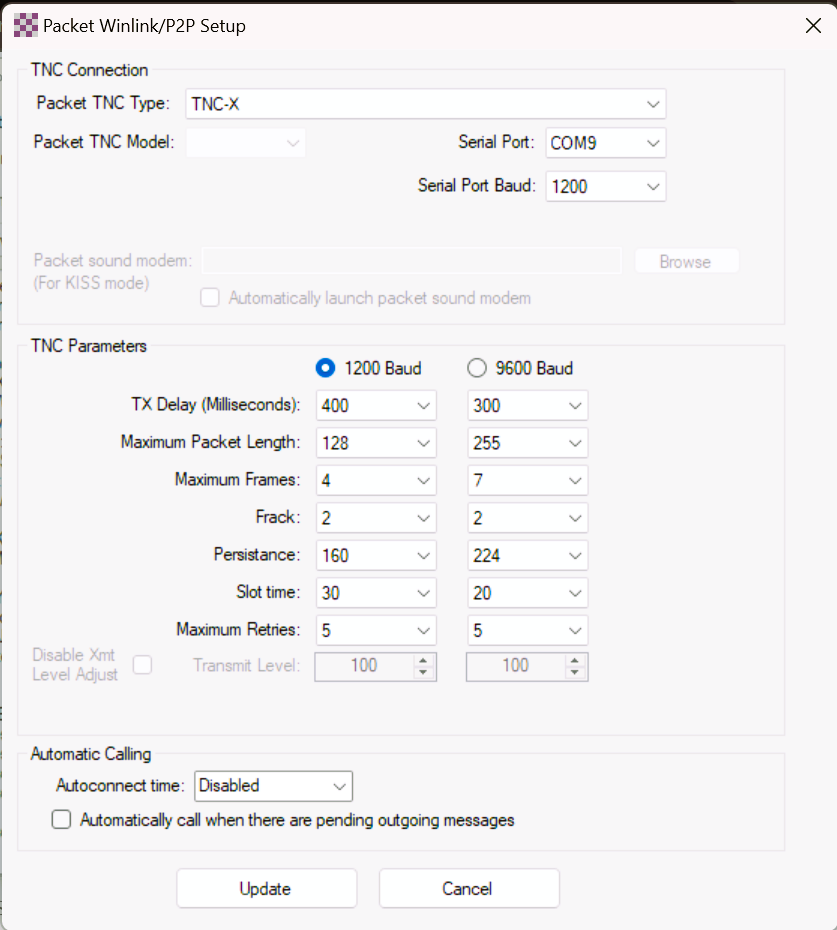Expand the 1200 Baud Maximum Frames dropdown
This screenshot has width=837, height=930.
423,480
